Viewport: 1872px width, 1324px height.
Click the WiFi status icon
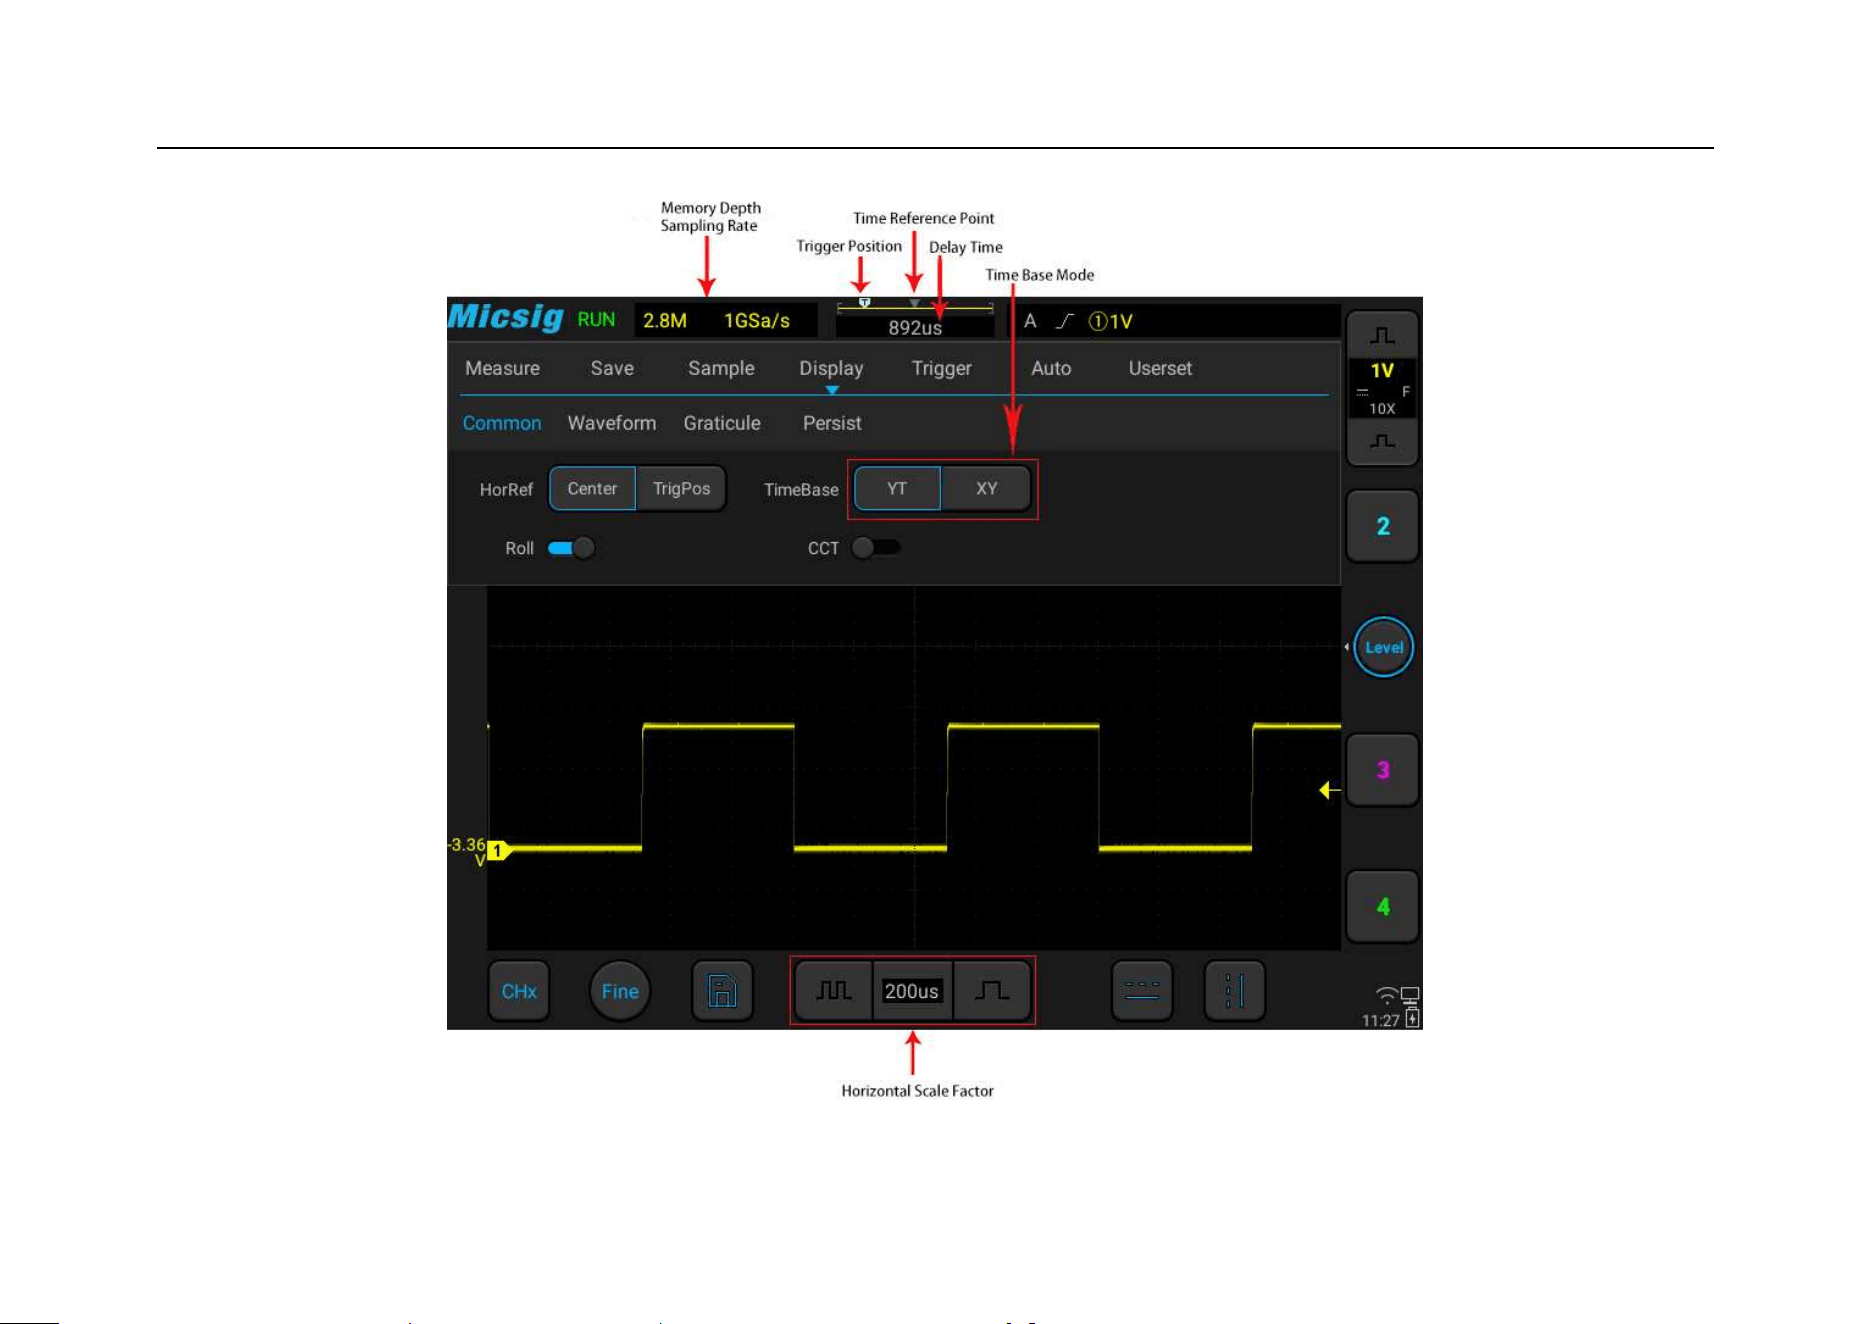(x=1386, y=995)
